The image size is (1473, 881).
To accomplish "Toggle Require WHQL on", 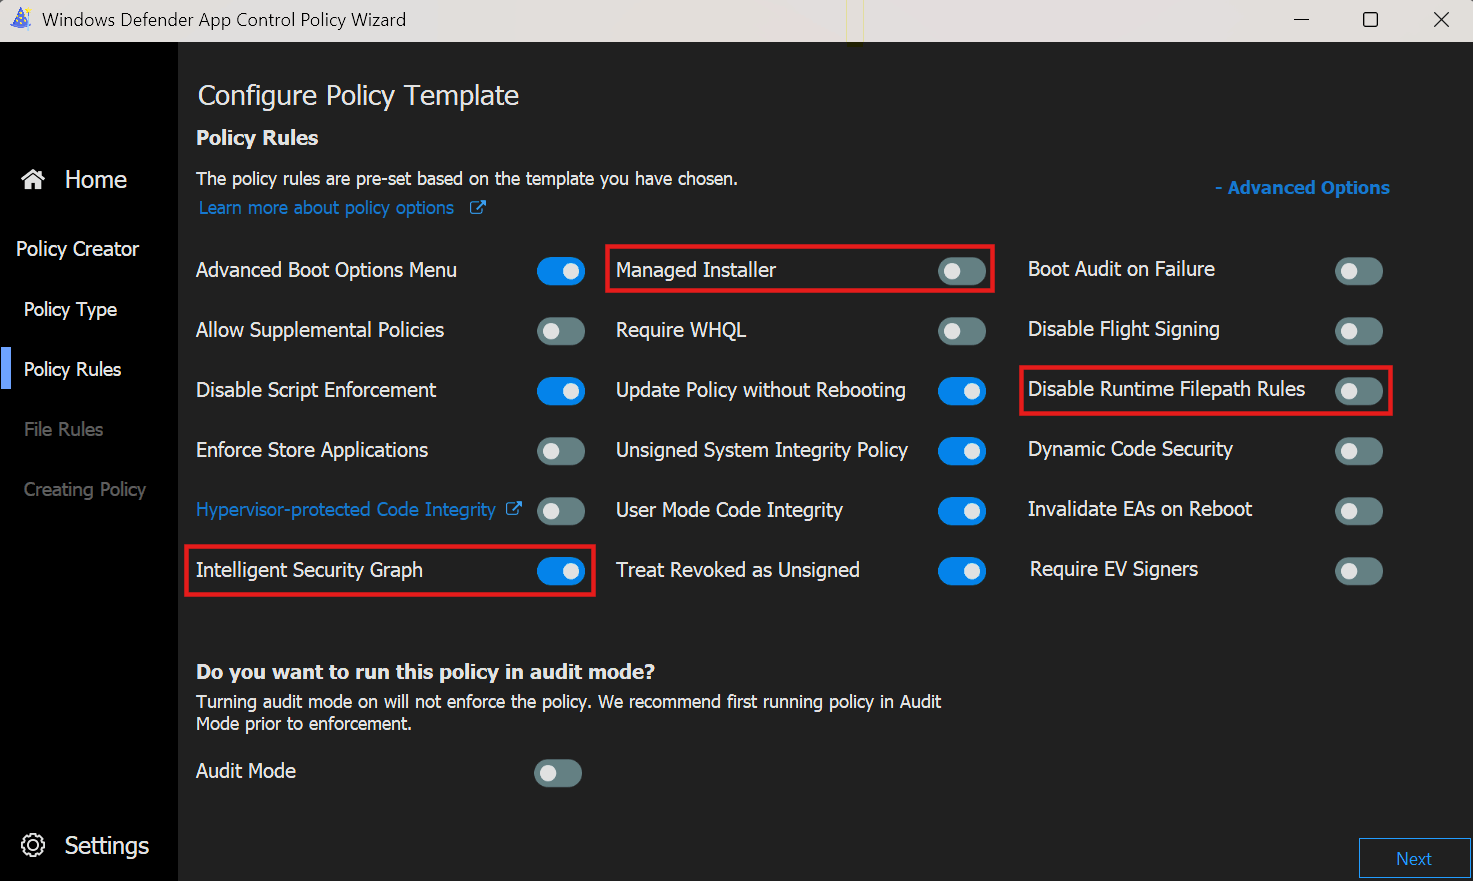I will tap(961, 331).
